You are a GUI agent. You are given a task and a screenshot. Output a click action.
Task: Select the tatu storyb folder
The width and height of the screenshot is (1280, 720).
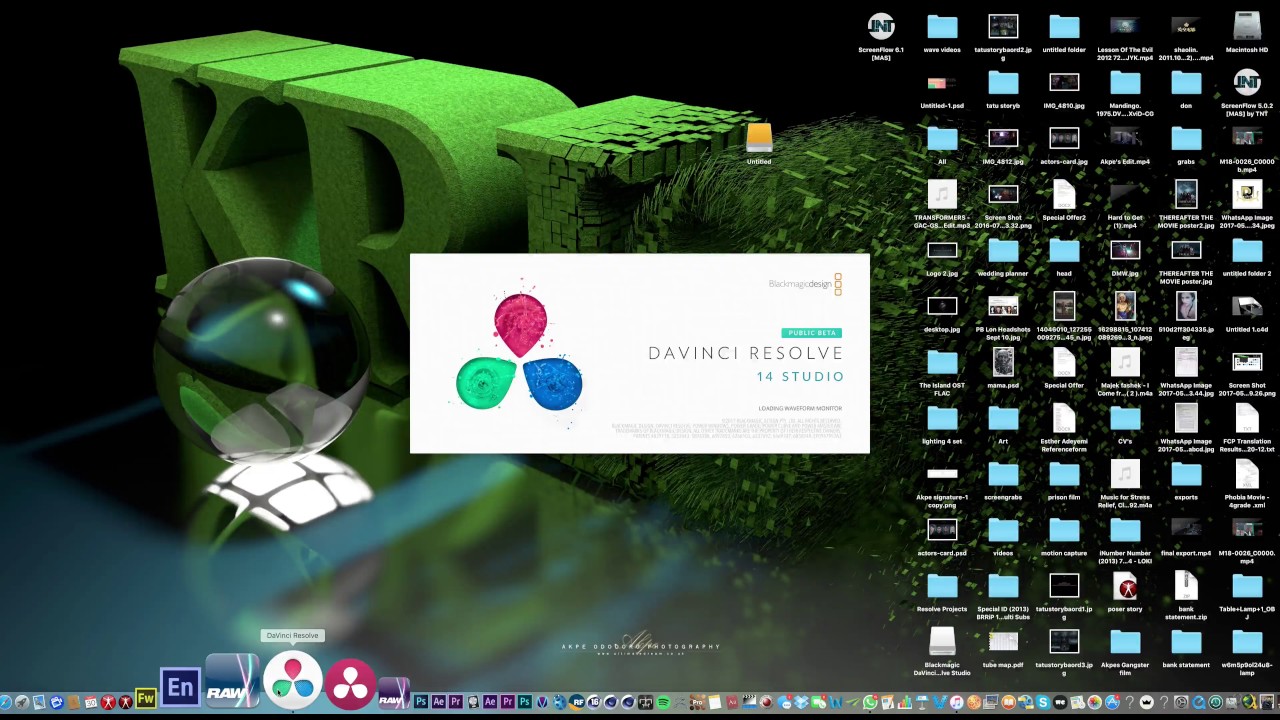coord(1003,89)
